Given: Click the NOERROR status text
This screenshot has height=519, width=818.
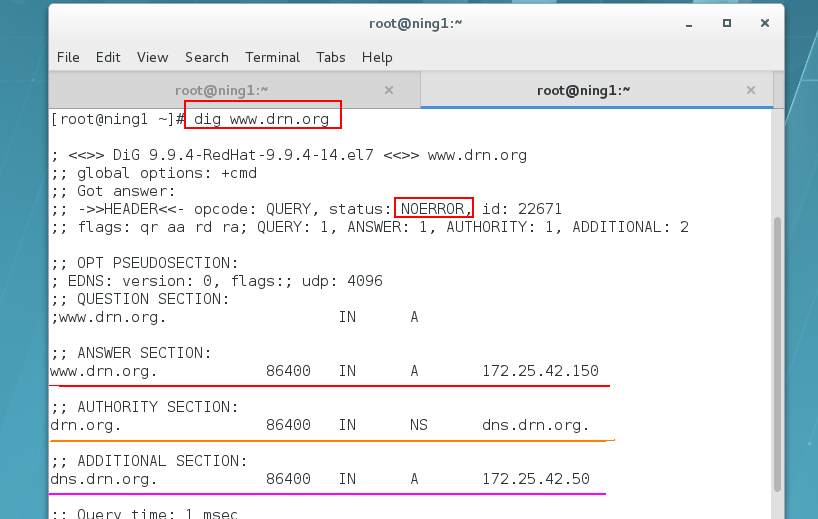Looking at the screenshot, I should (432, 209).
